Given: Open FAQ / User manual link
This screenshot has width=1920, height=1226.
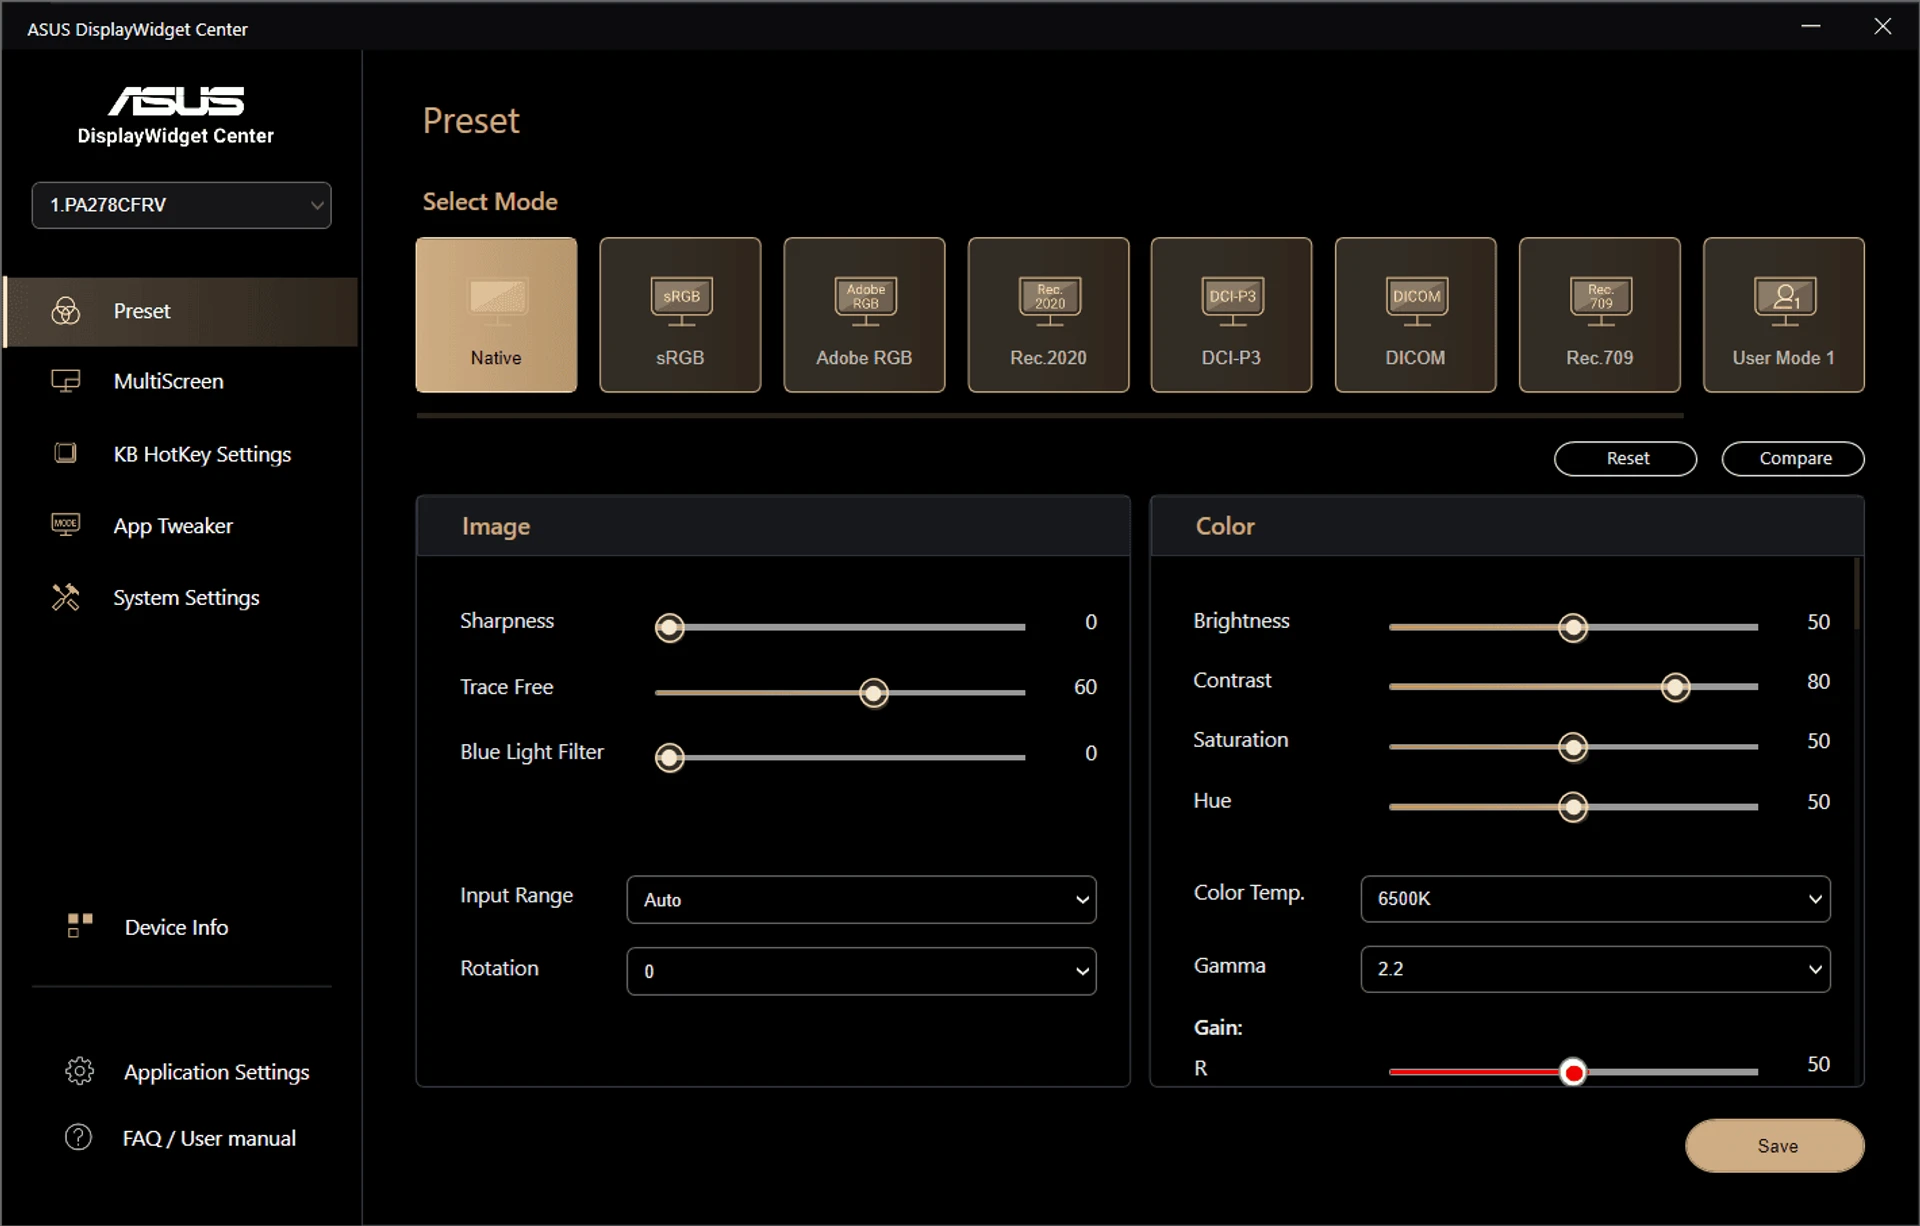Looking at the screenshot, I should 181,1138.
